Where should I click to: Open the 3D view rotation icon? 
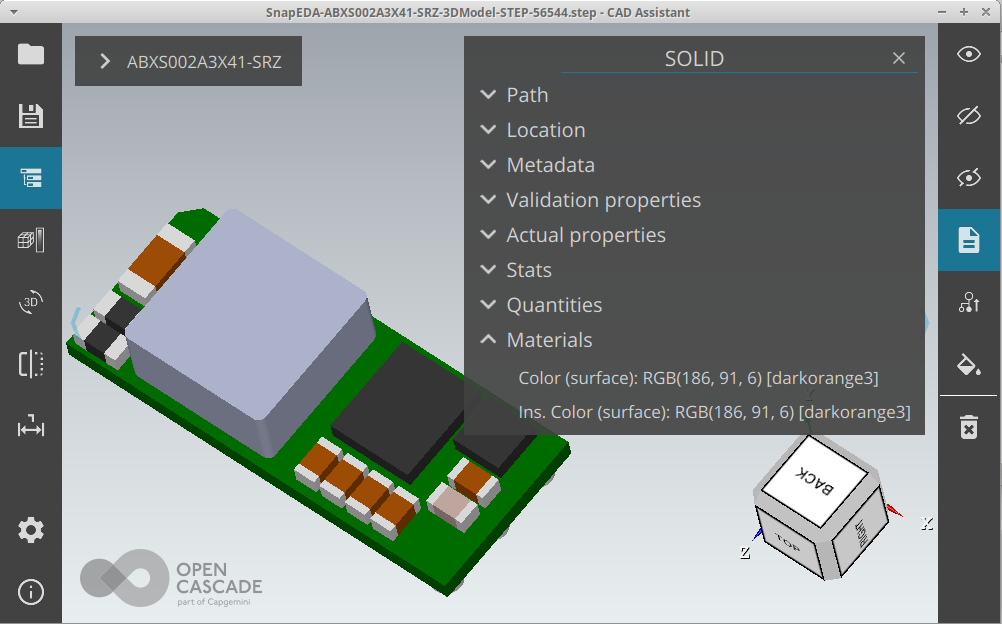click(31, 302)
